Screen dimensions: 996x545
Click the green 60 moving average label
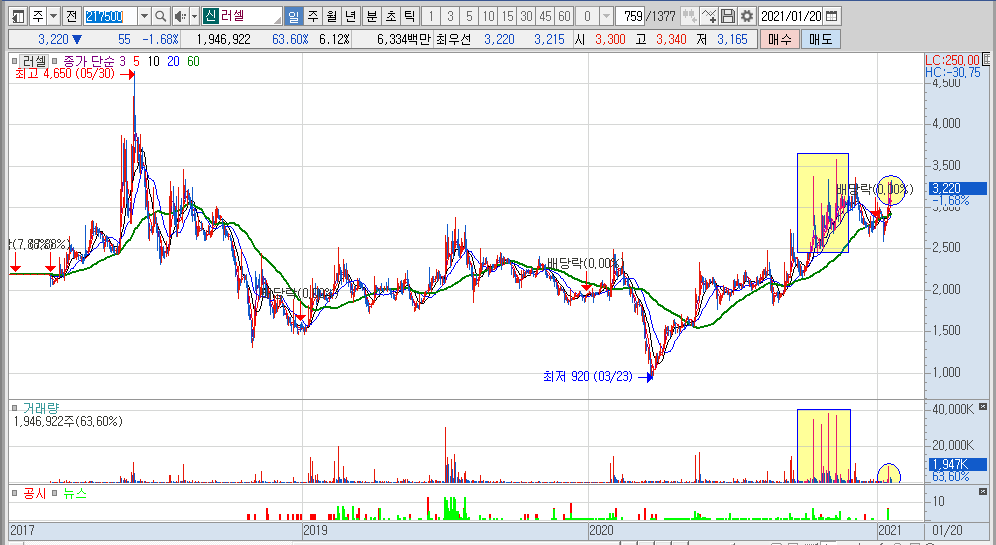[x=193, y=61]
